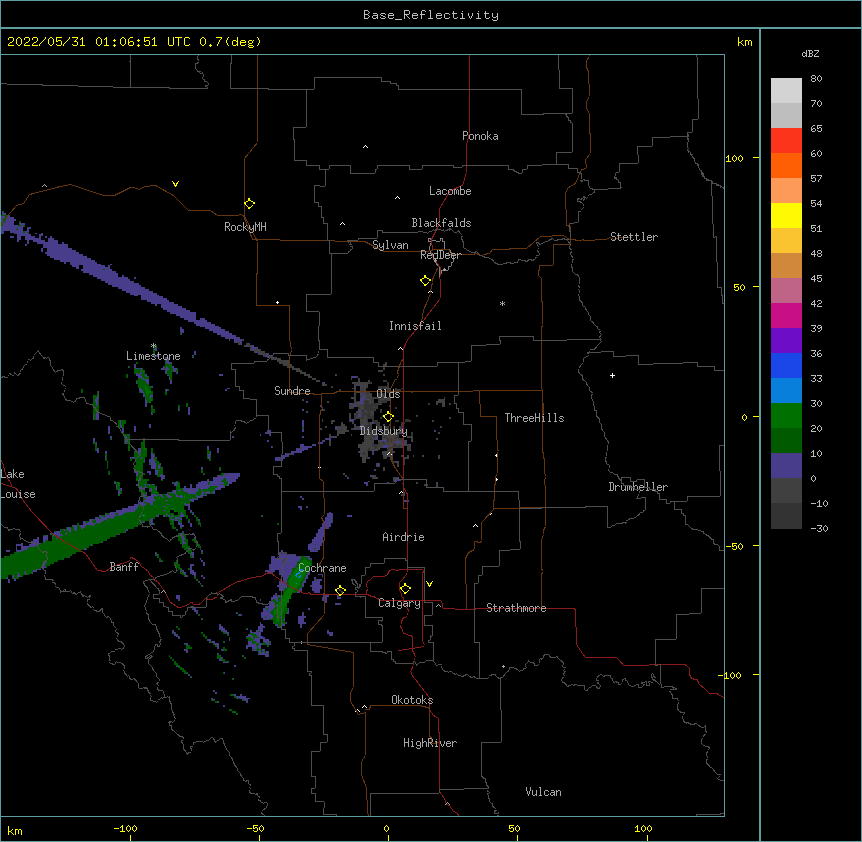Image resolution: width=862 pixels, height=842 pixels.
Task: Click the Sundre label
Action: [292, 391]
